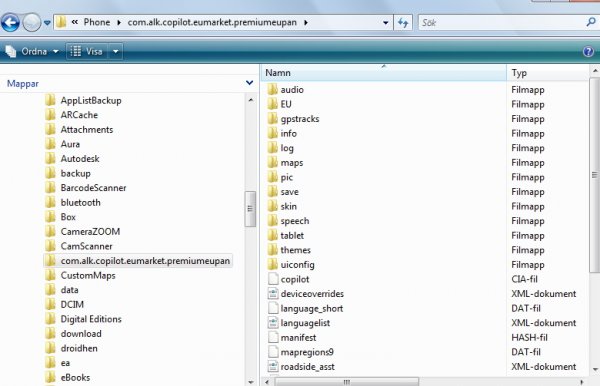The width and height of the screenshot is (600, 386).
Task: Open Help with the question mark icon
Action: (x=589, y=51)
